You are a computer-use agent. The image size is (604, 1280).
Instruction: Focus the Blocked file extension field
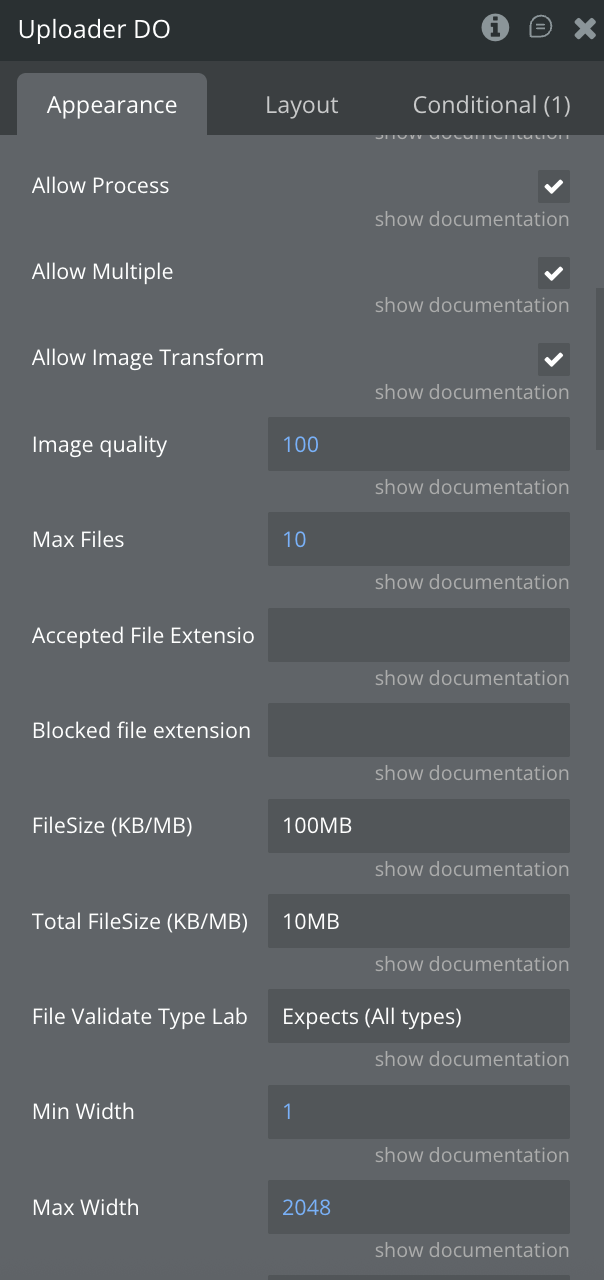[x=418, y=730]
